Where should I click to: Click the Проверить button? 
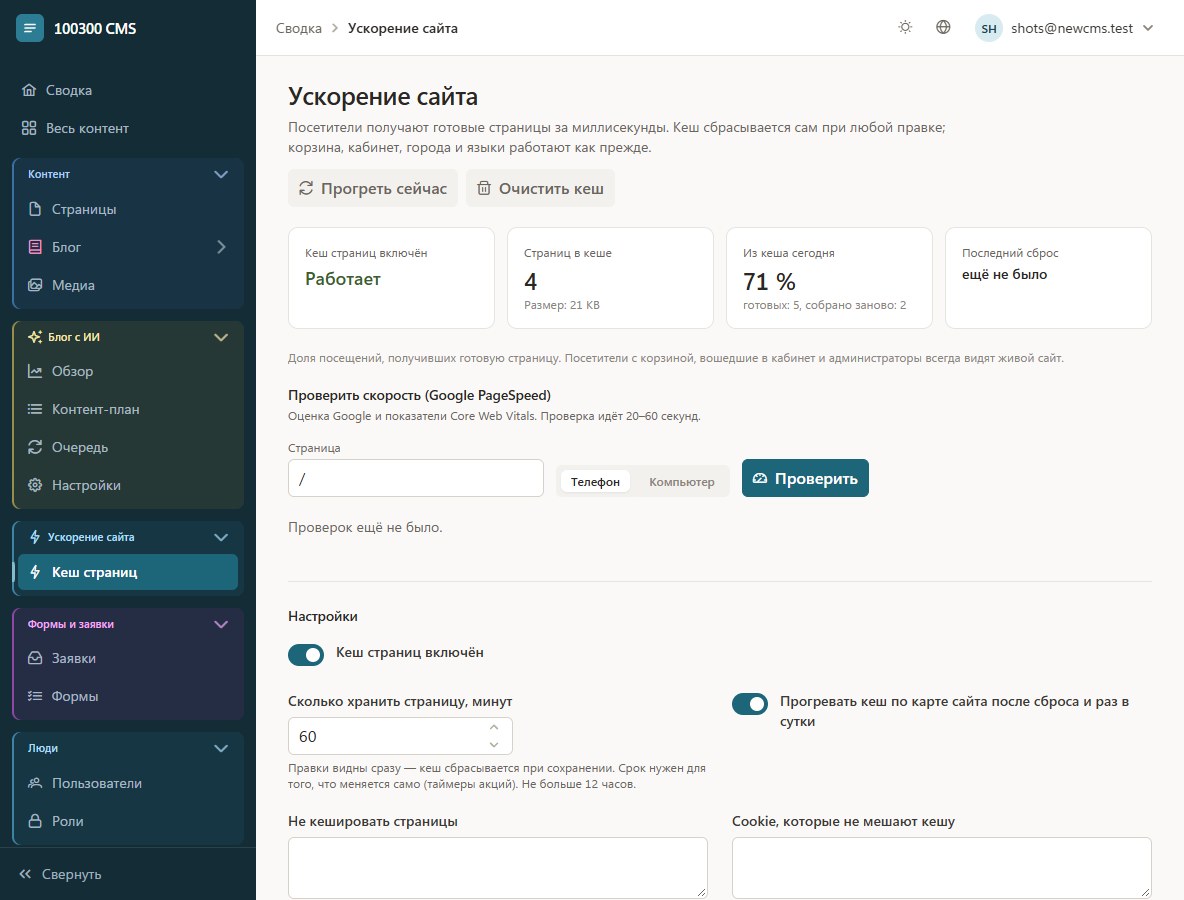(805, 478)
